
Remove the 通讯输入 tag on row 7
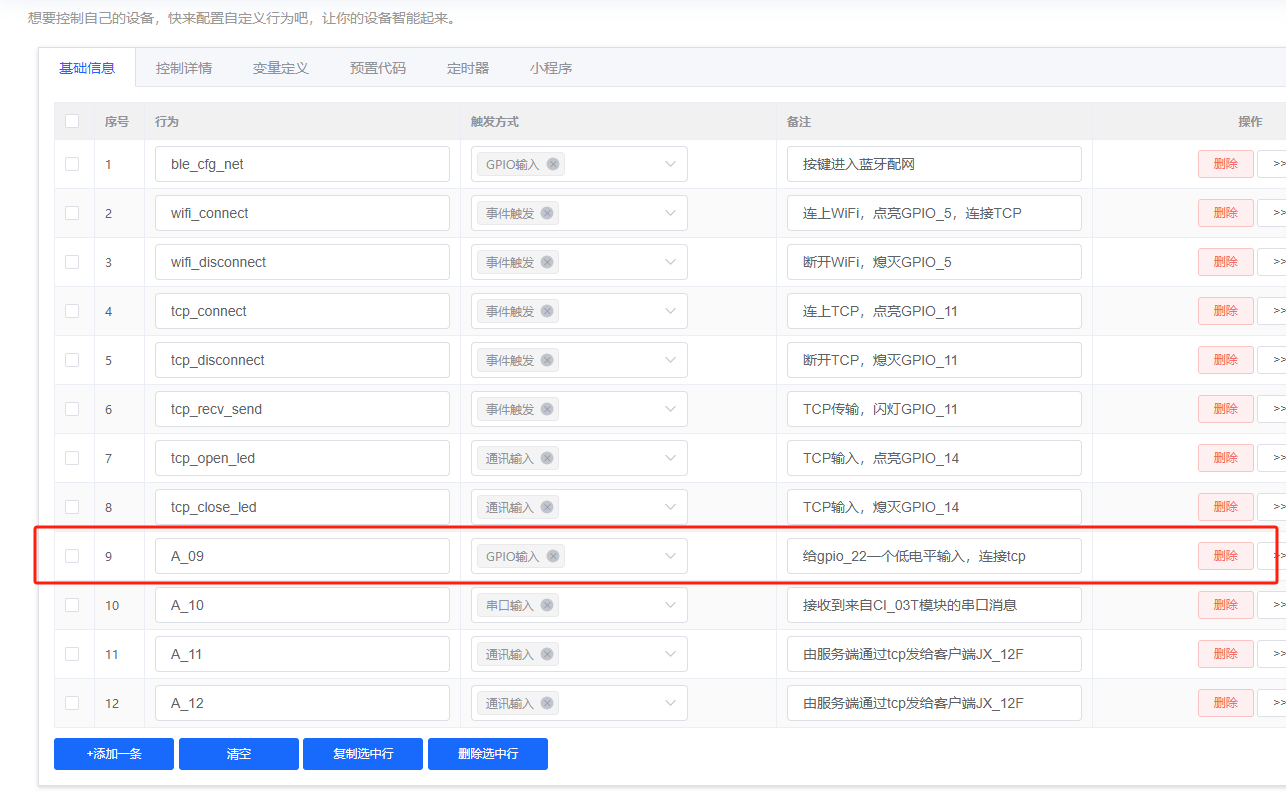[x=547, y=457]
